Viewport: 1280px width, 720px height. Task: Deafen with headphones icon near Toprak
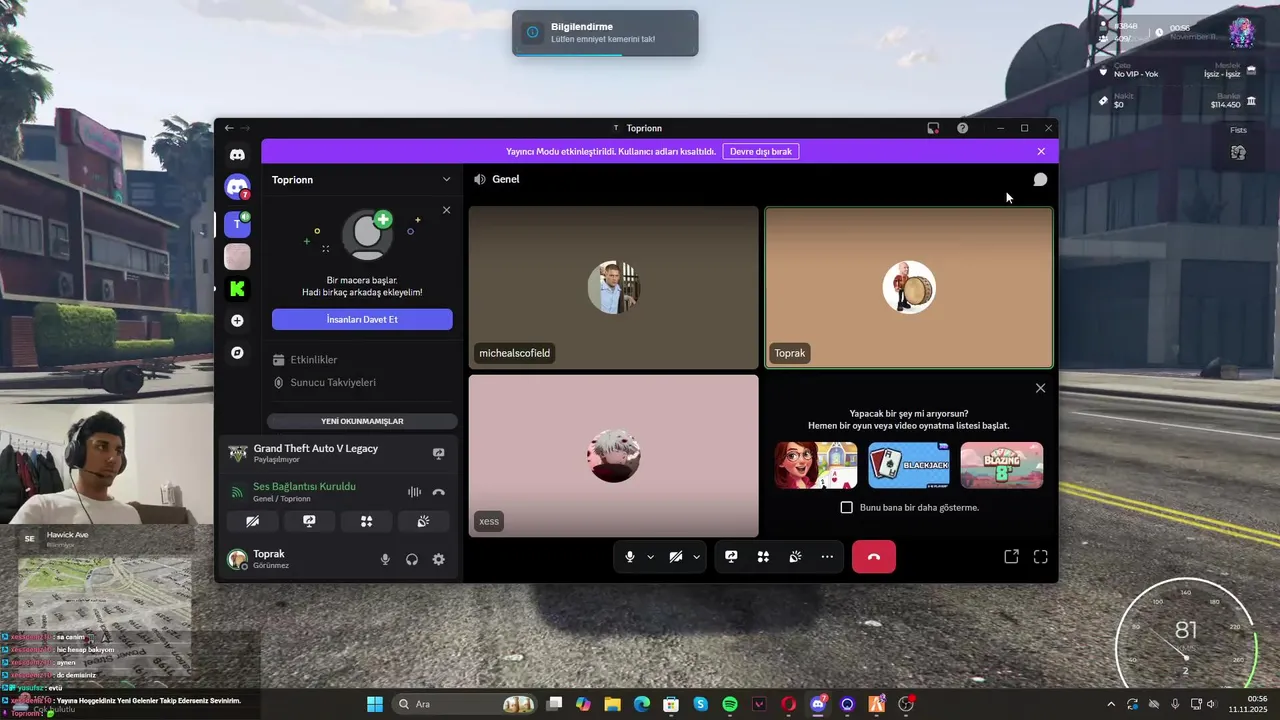point(412,559)
